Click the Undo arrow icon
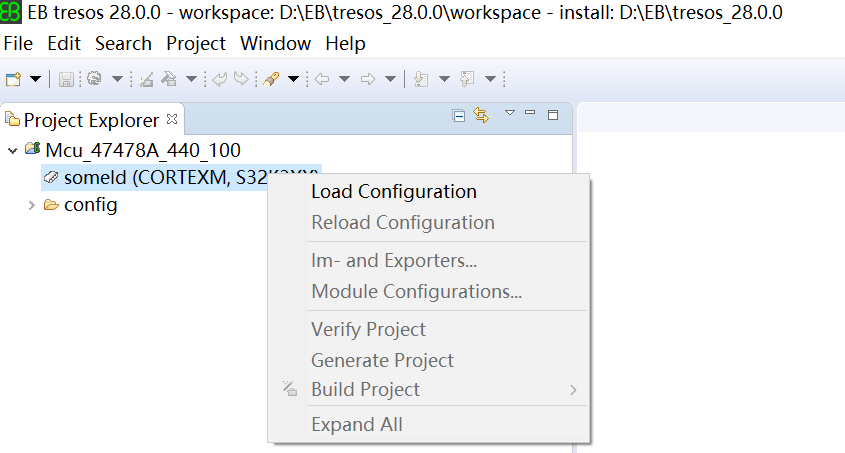 coord(219,80)
